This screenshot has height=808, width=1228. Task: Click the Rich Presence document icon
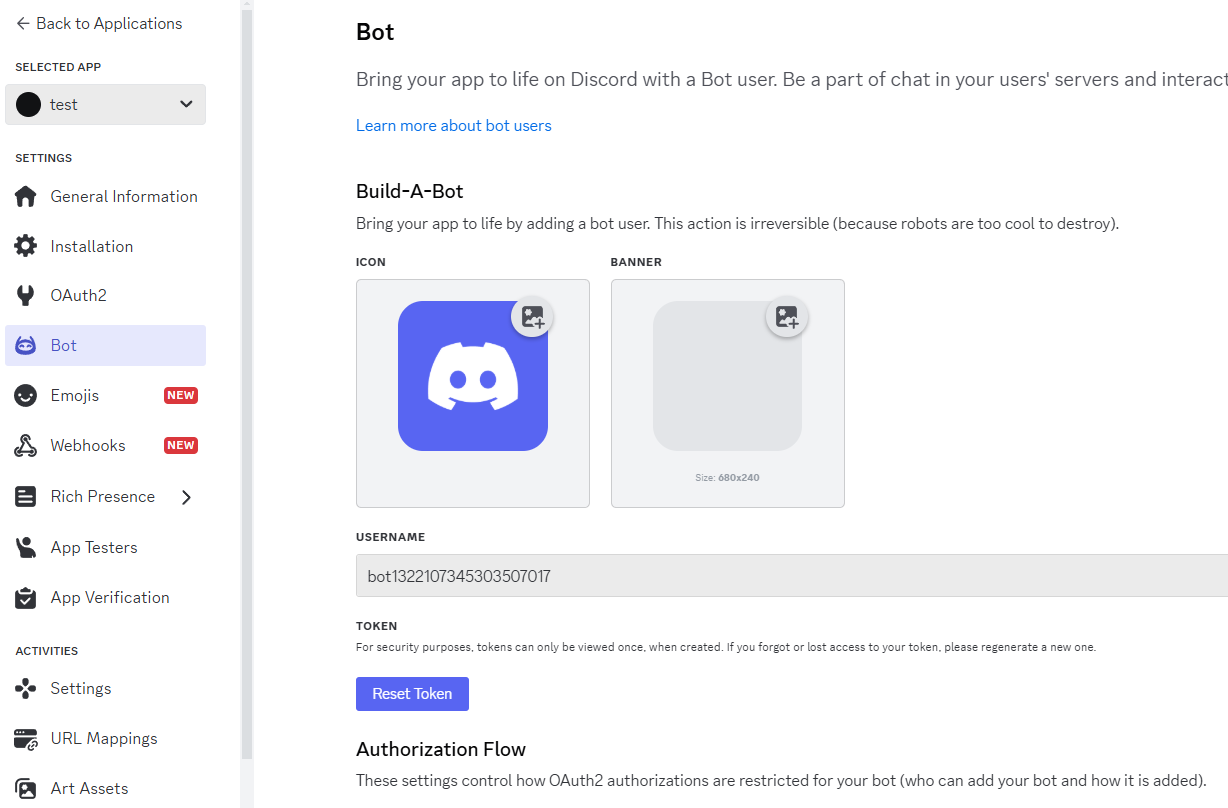point(26,497)
